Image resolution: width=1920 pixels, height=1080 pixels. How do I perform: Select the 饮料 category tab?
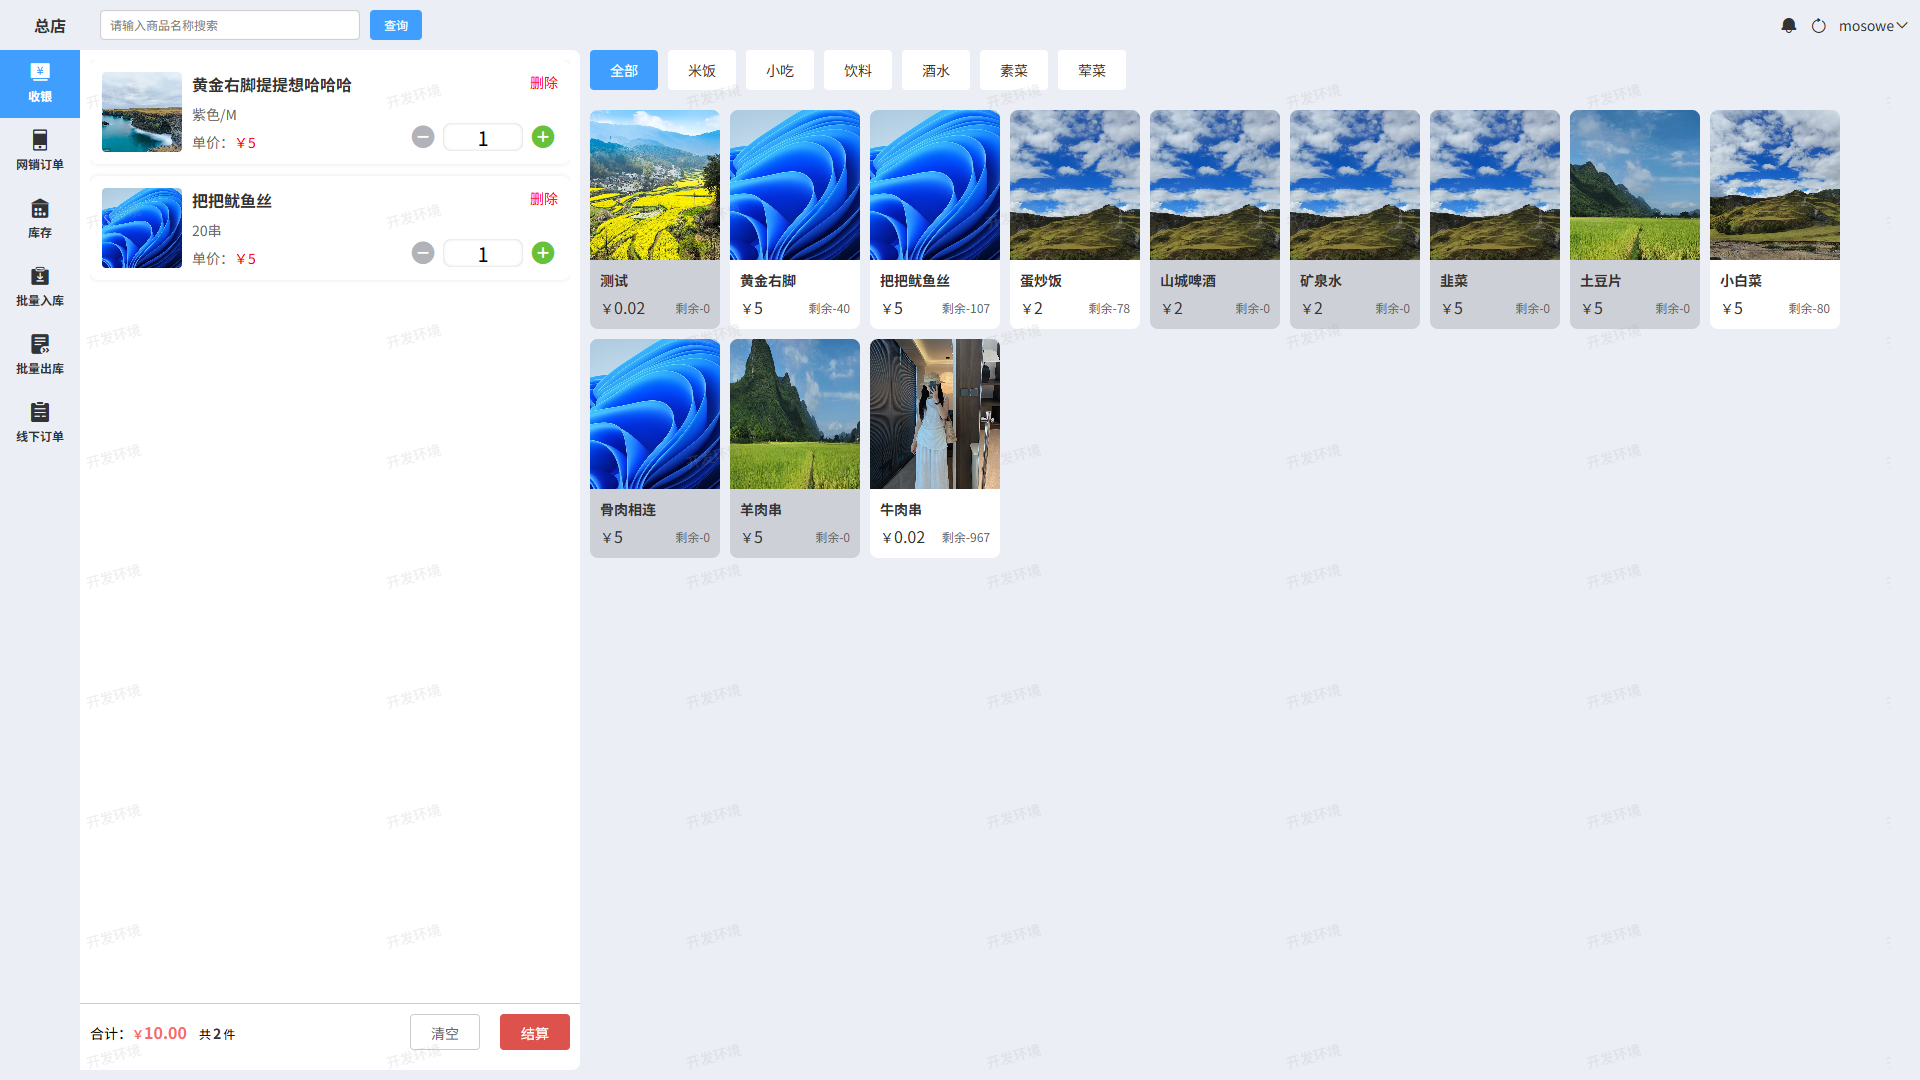click(858, 70)
